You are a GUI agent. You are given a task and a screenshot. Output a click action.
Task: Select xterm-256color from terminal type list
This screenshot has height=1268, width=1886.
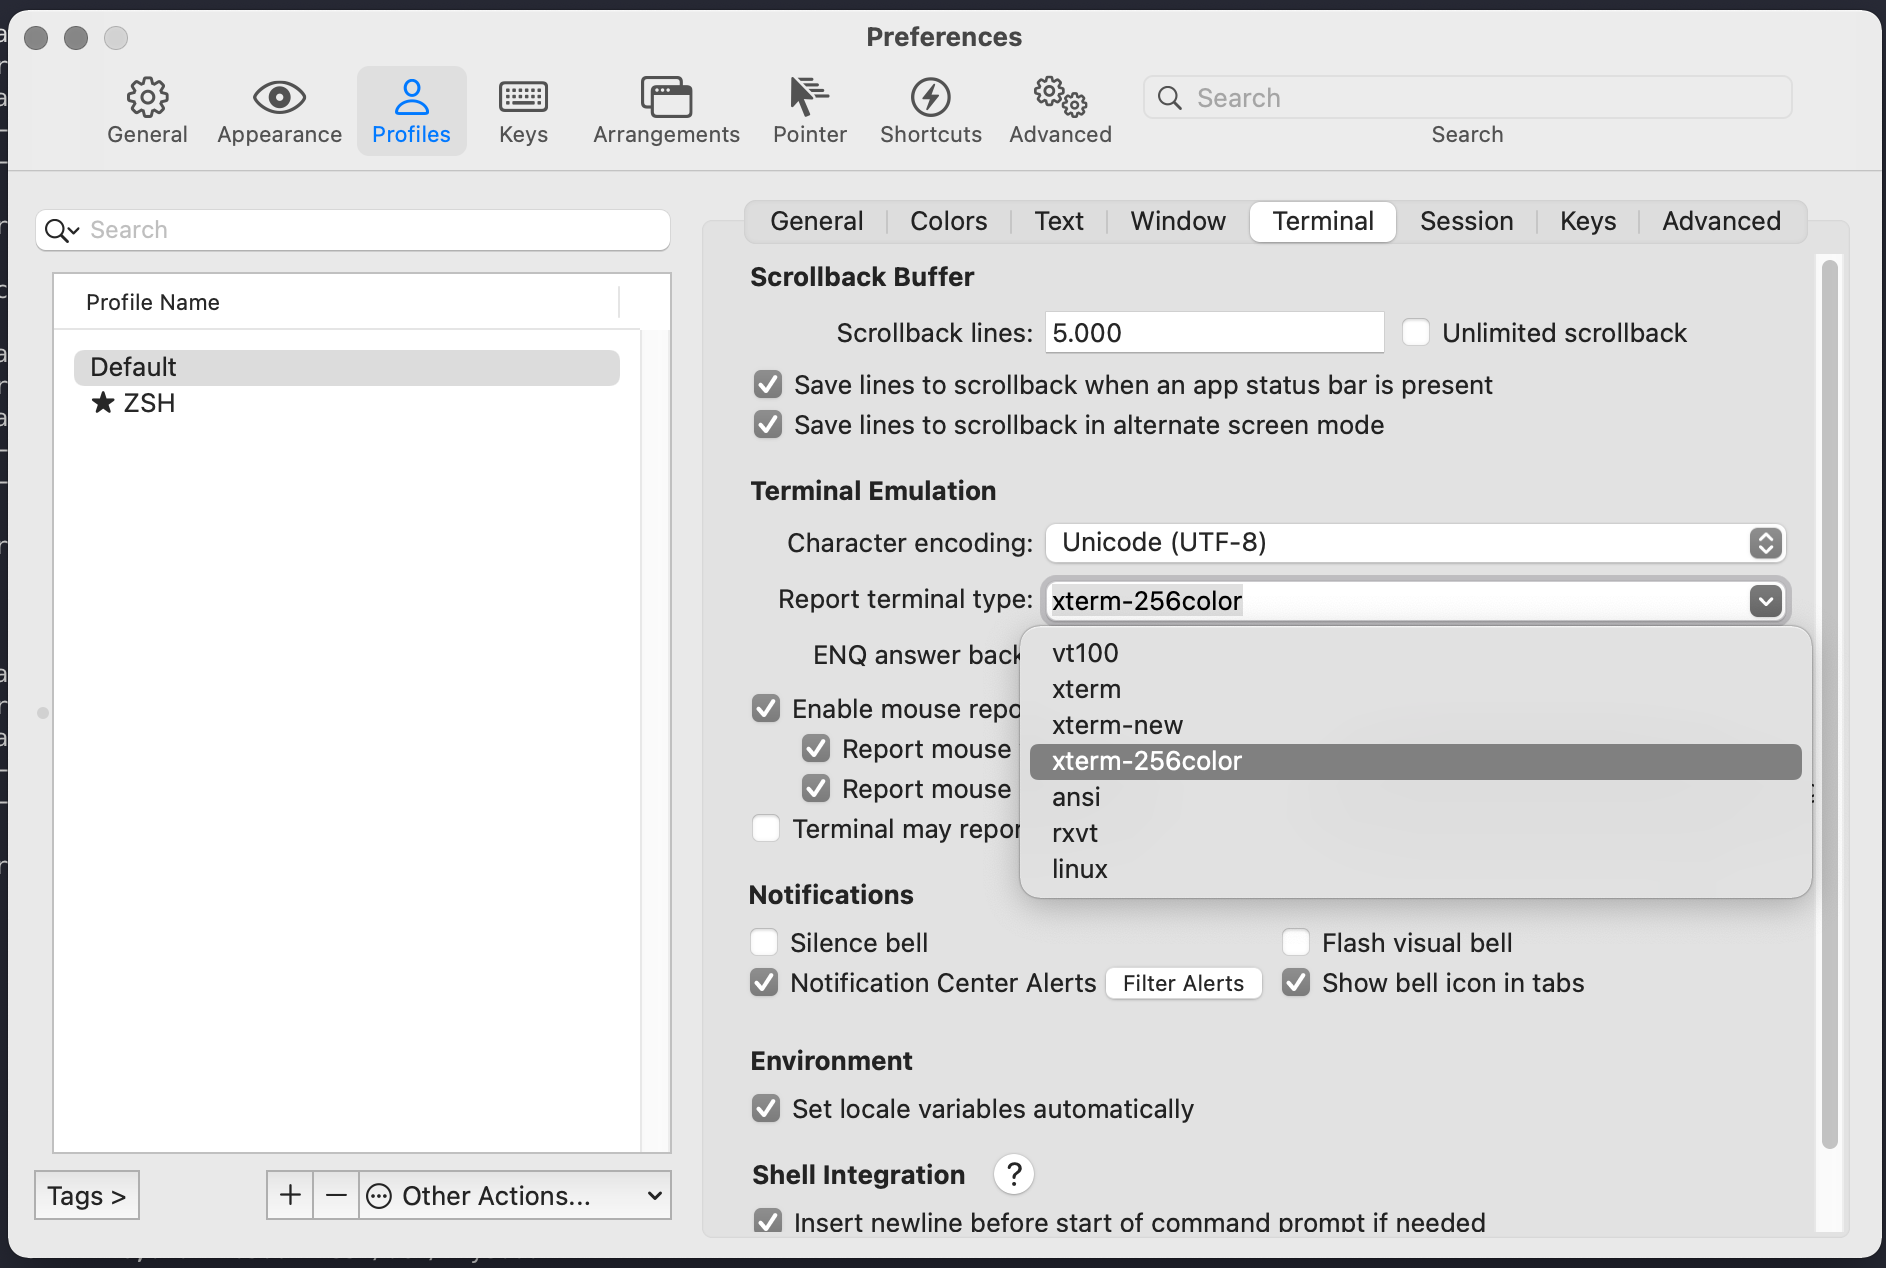[1146, 761]
